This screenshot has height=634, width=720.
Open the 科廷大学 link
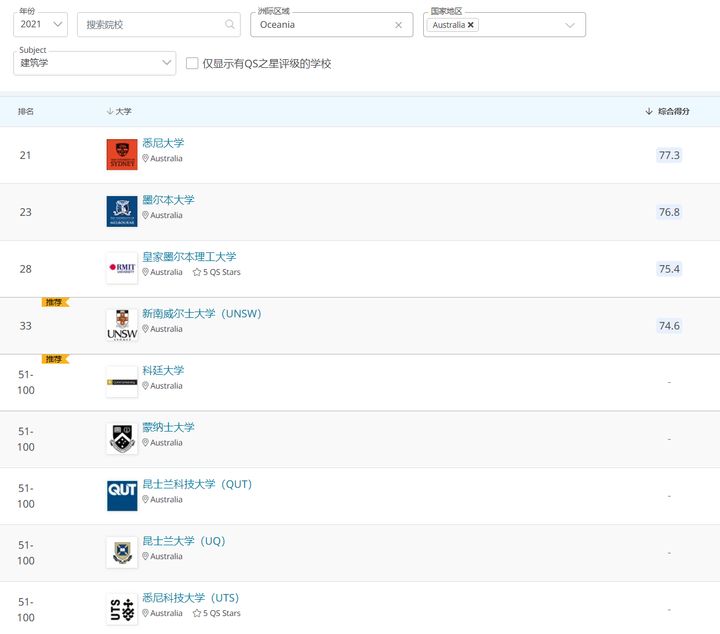point(163,370)
